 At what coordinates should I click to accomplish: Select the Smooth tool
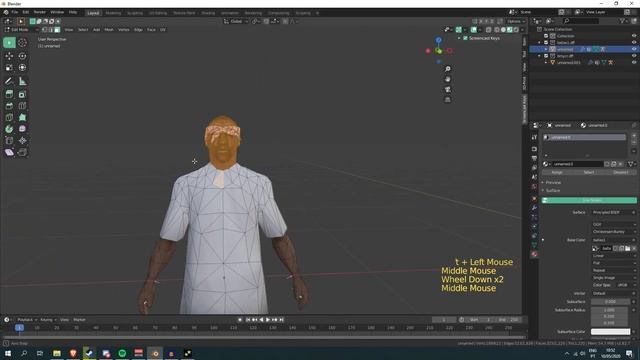click(22, 129)
